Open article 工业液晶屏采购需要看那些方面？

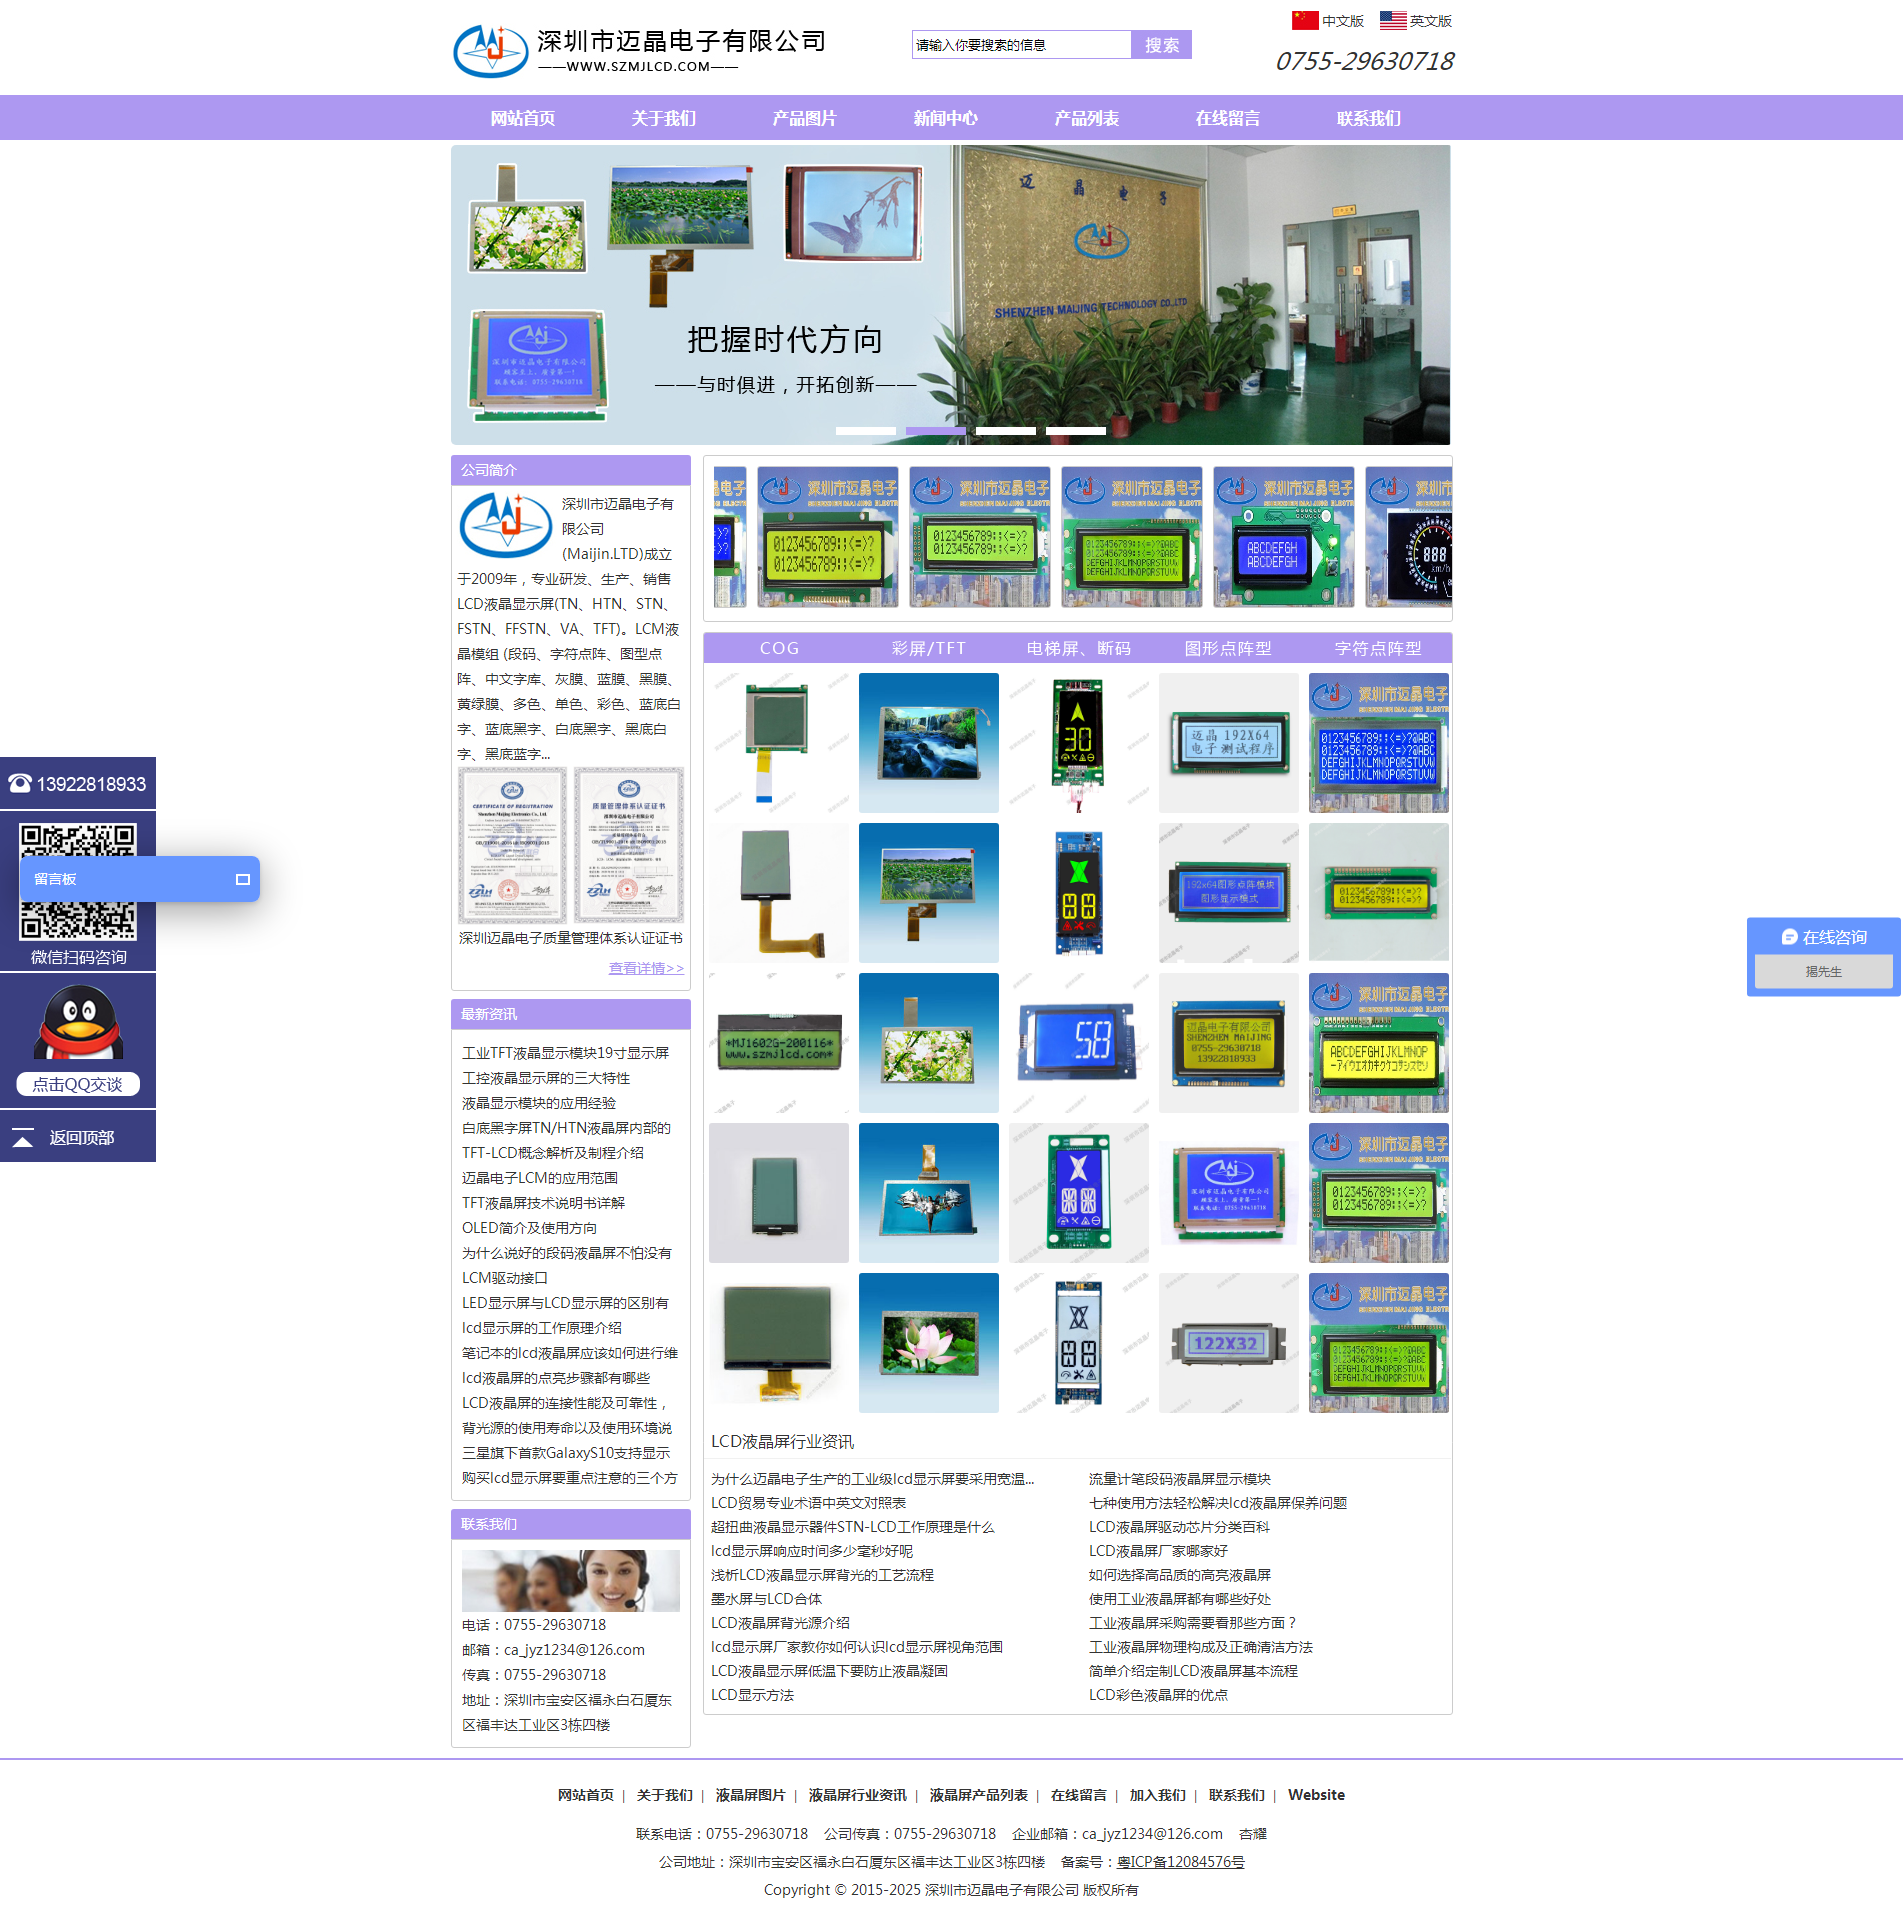pyautogui.click(x=1192, y=1623)
